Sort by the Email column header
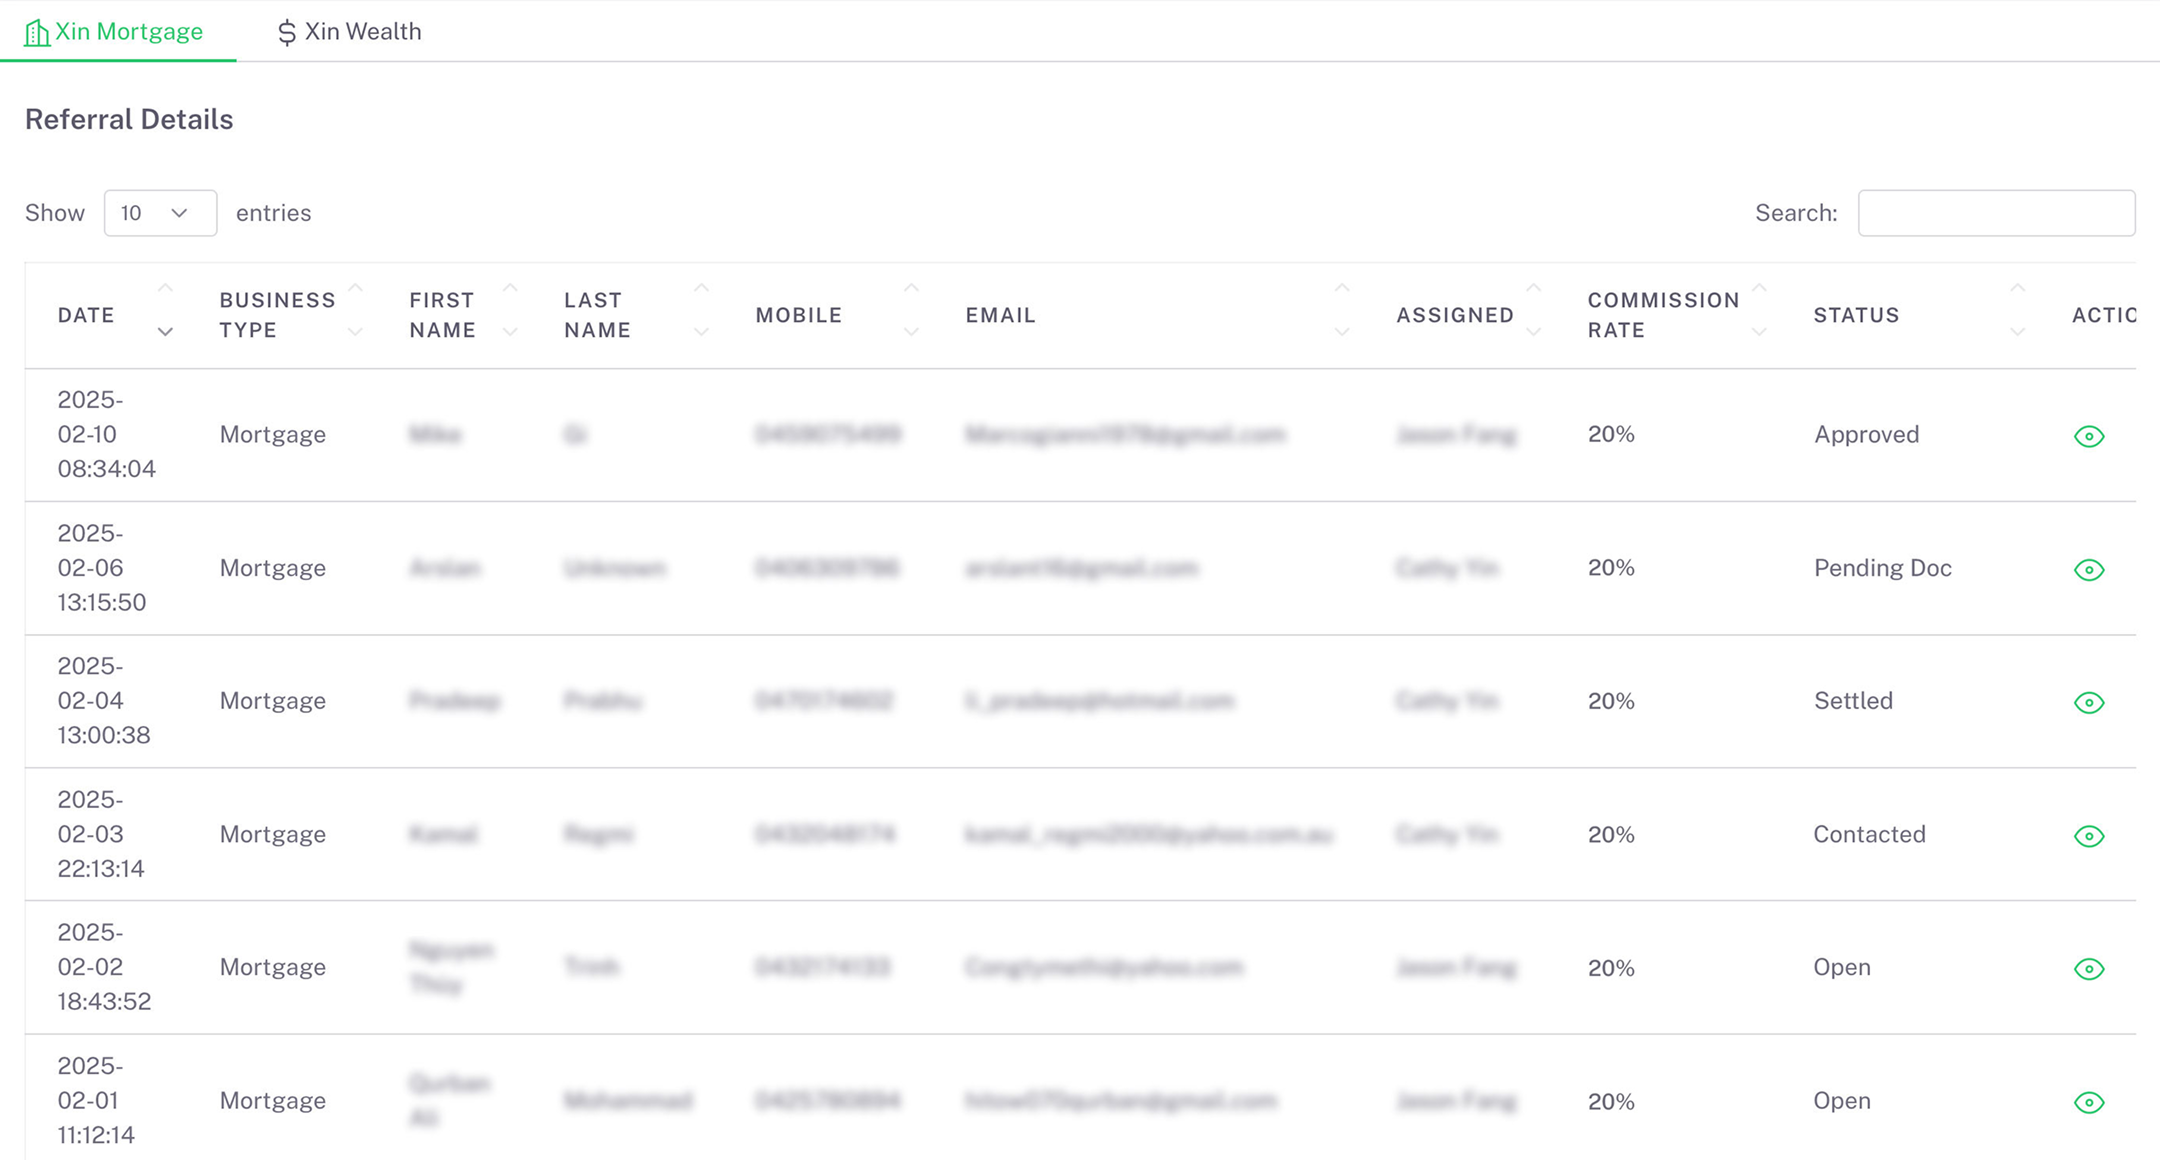Image resolution: width=2160 pixels, height=1160 pixels. (x=1000, y=315)
